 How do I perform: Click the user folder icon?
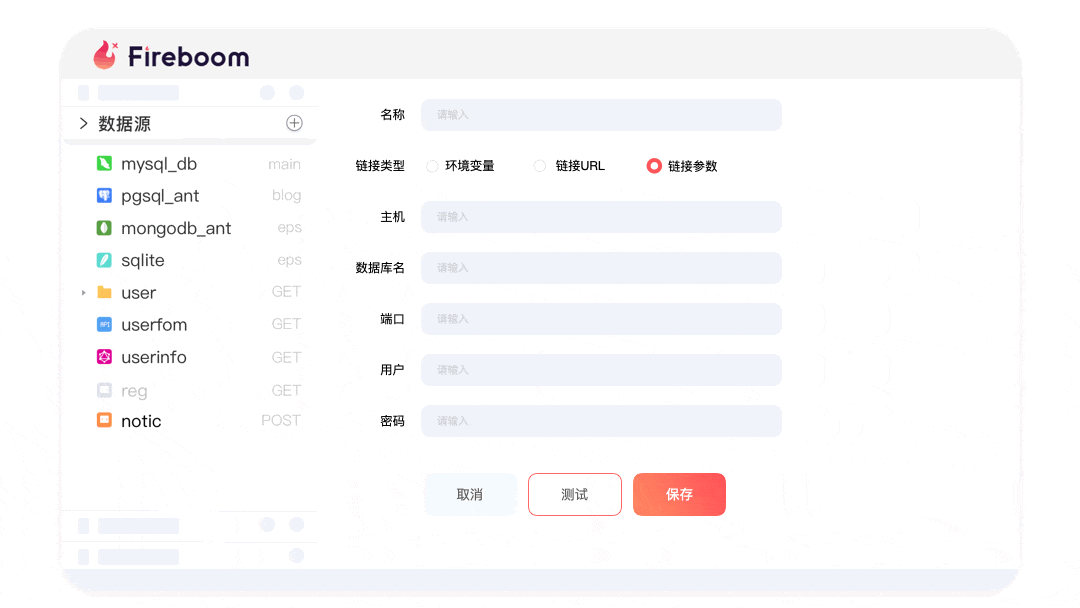point(104,293)
